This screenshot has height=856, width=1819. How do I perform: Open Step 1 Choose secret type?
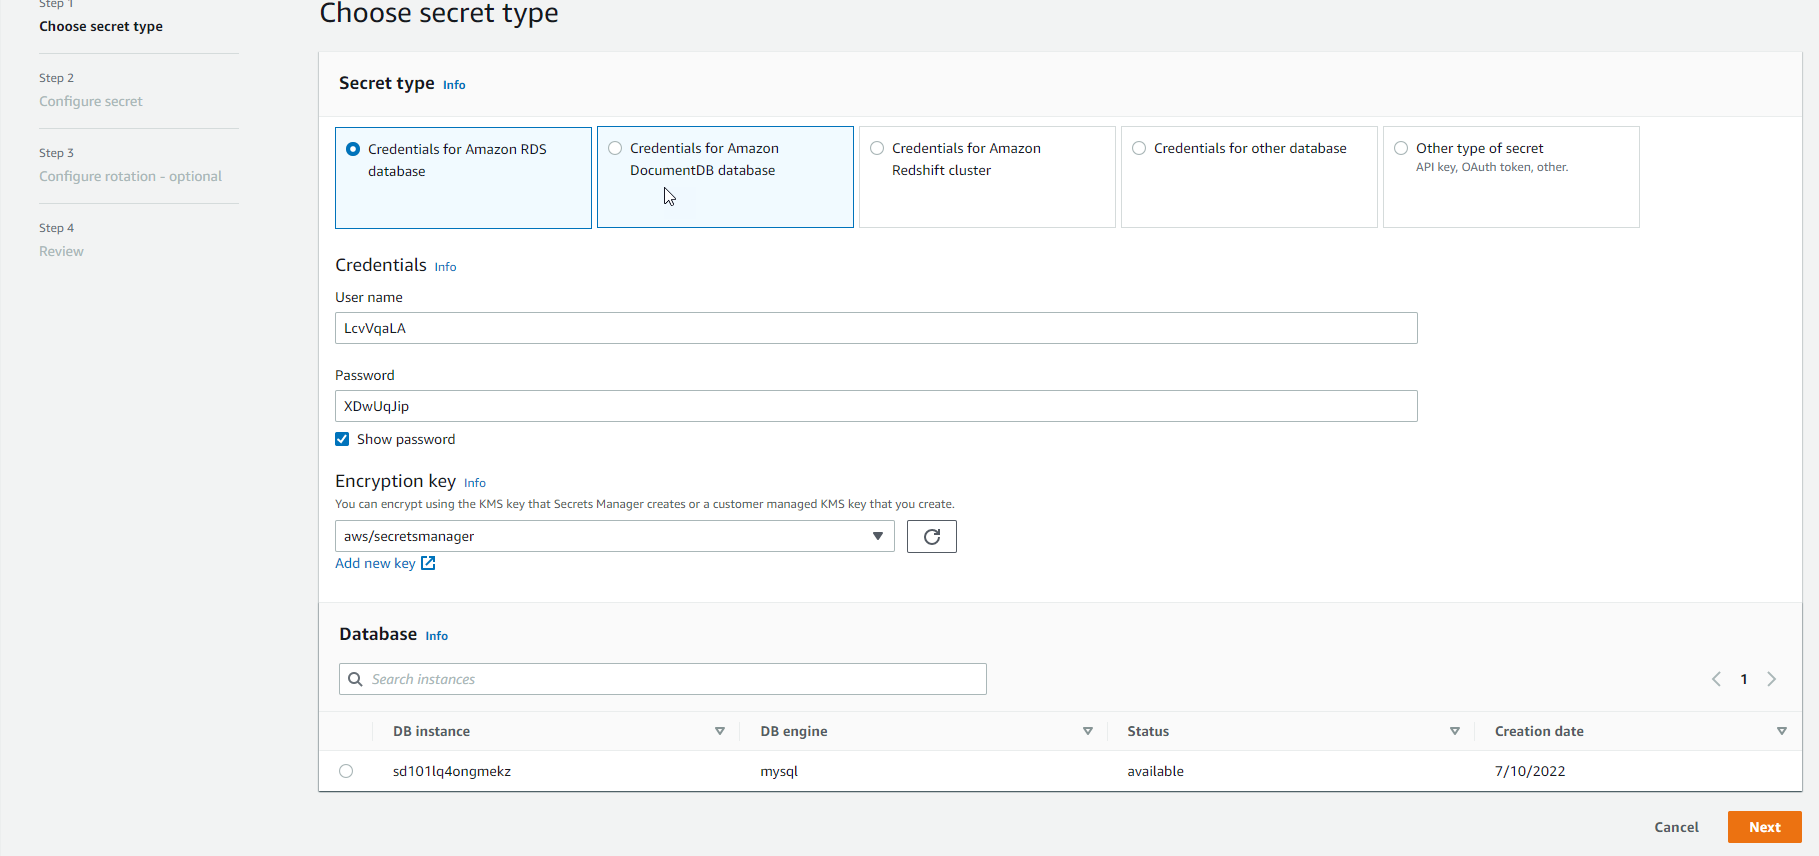(x=101, y=27)
